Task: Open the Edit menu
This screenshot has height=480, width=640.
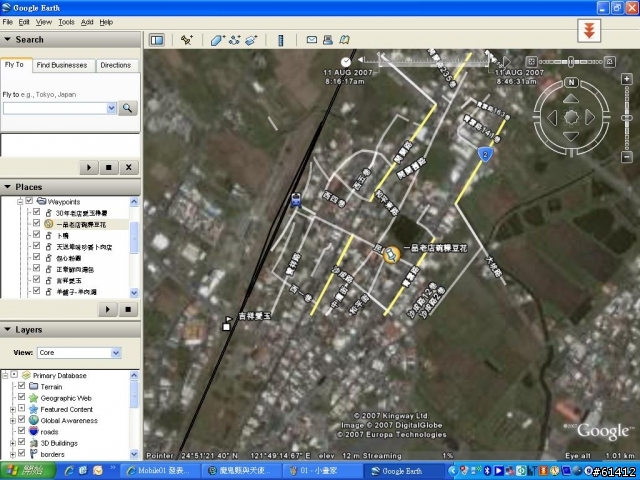Action: (24, 22)
